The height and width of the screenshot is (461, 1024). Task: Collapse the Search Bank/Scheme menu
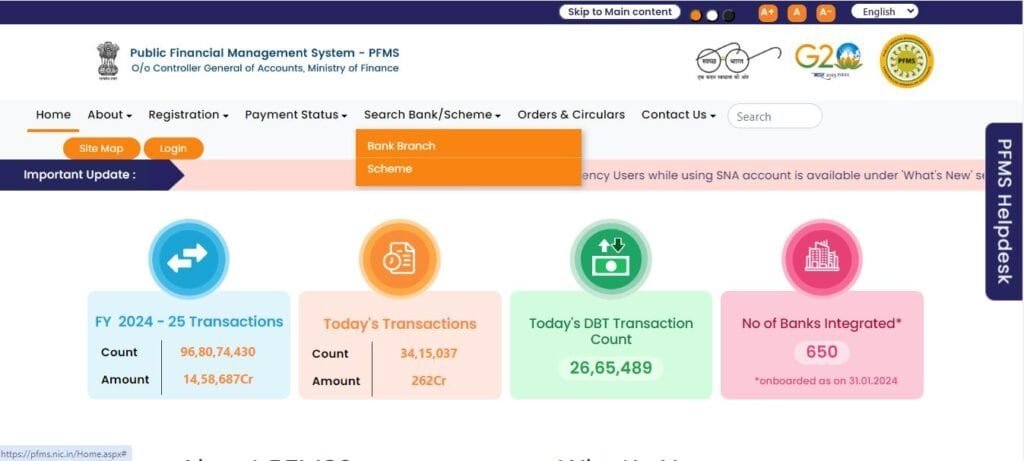click(x=432, y=115)
